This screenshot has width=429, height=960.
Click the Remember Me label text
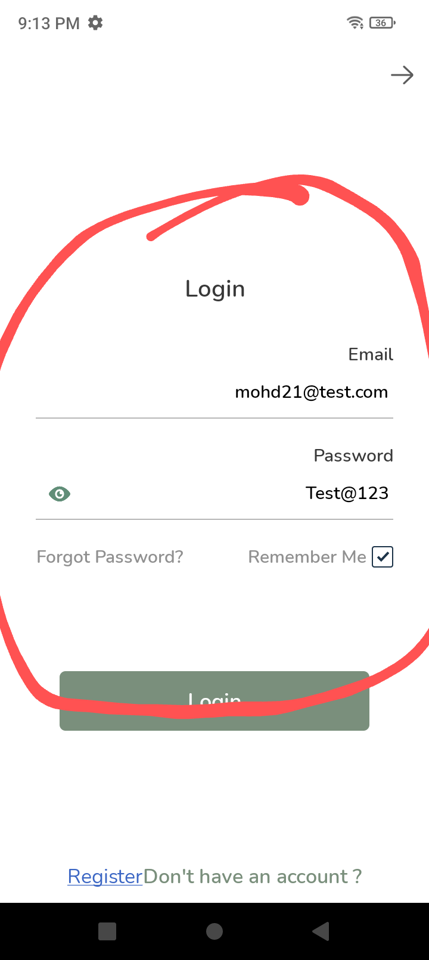pos(307,557)
